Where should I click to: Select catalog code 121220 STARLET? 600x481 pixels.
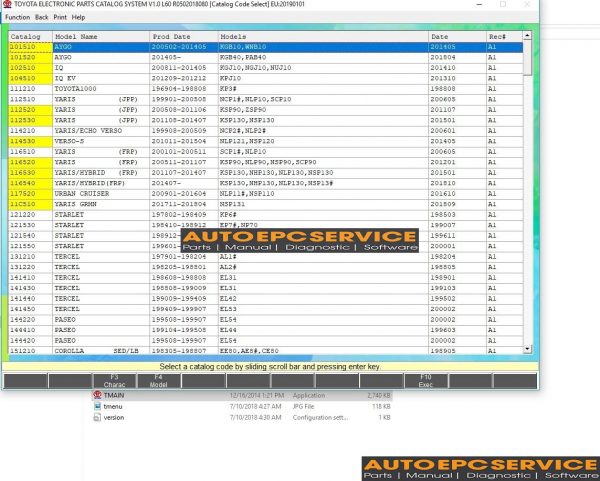pyautogui.click(x=30, y=214)
